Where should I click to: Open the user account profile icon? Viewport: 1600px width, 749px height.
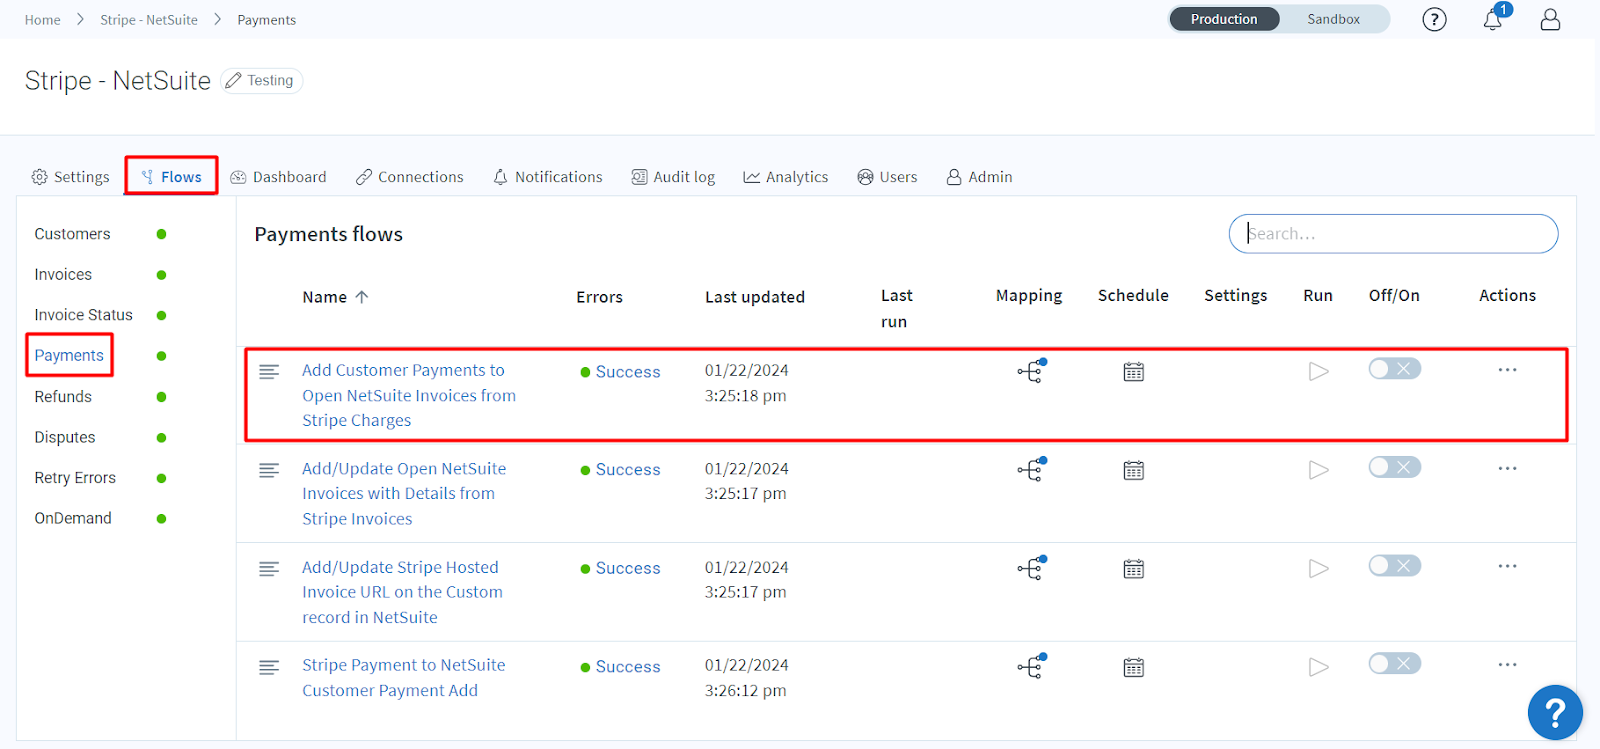(1550, 19)
